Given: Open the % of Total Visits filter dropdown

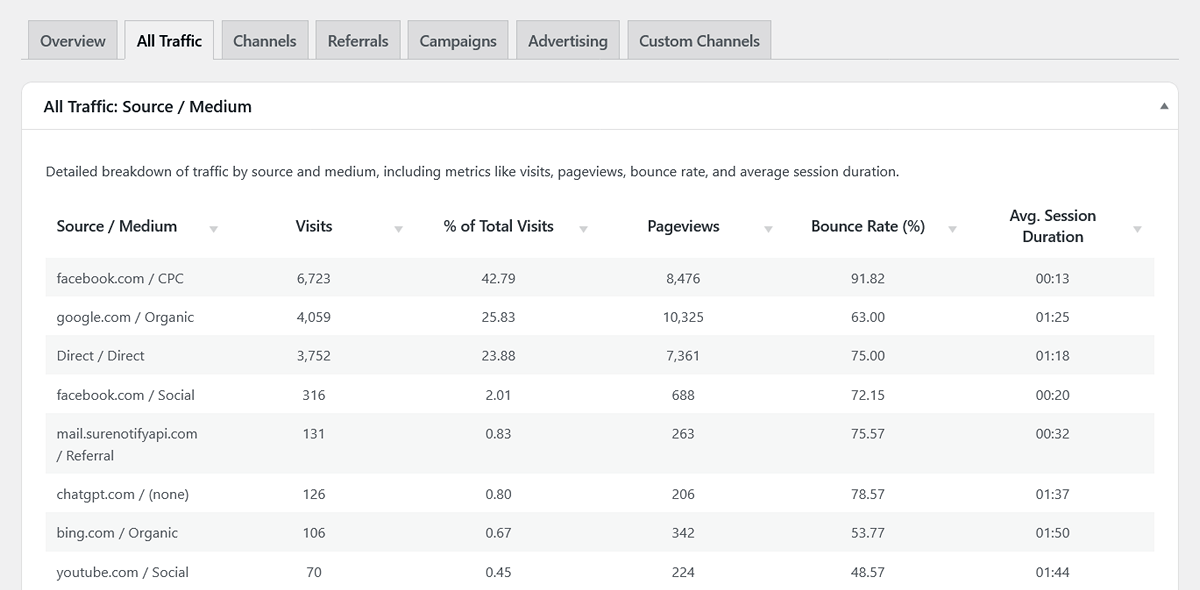Looking at the screenshot, I should click(583, 229).
